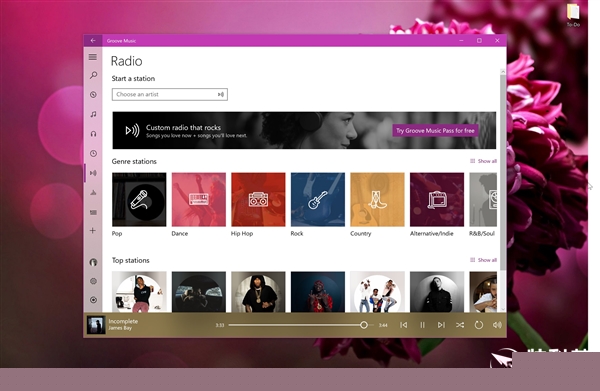This screenshot has height=391, width=600.
Task: Show all Top stations
Action: [x=484, y=260]
